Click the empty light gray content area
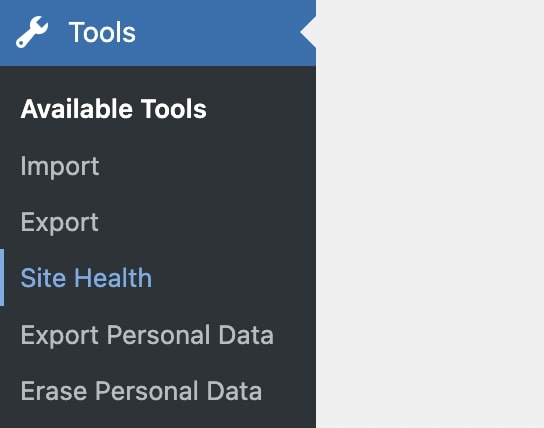Image resolution: width=544 pixels, height=428 pixels. [x=430, y=214]
